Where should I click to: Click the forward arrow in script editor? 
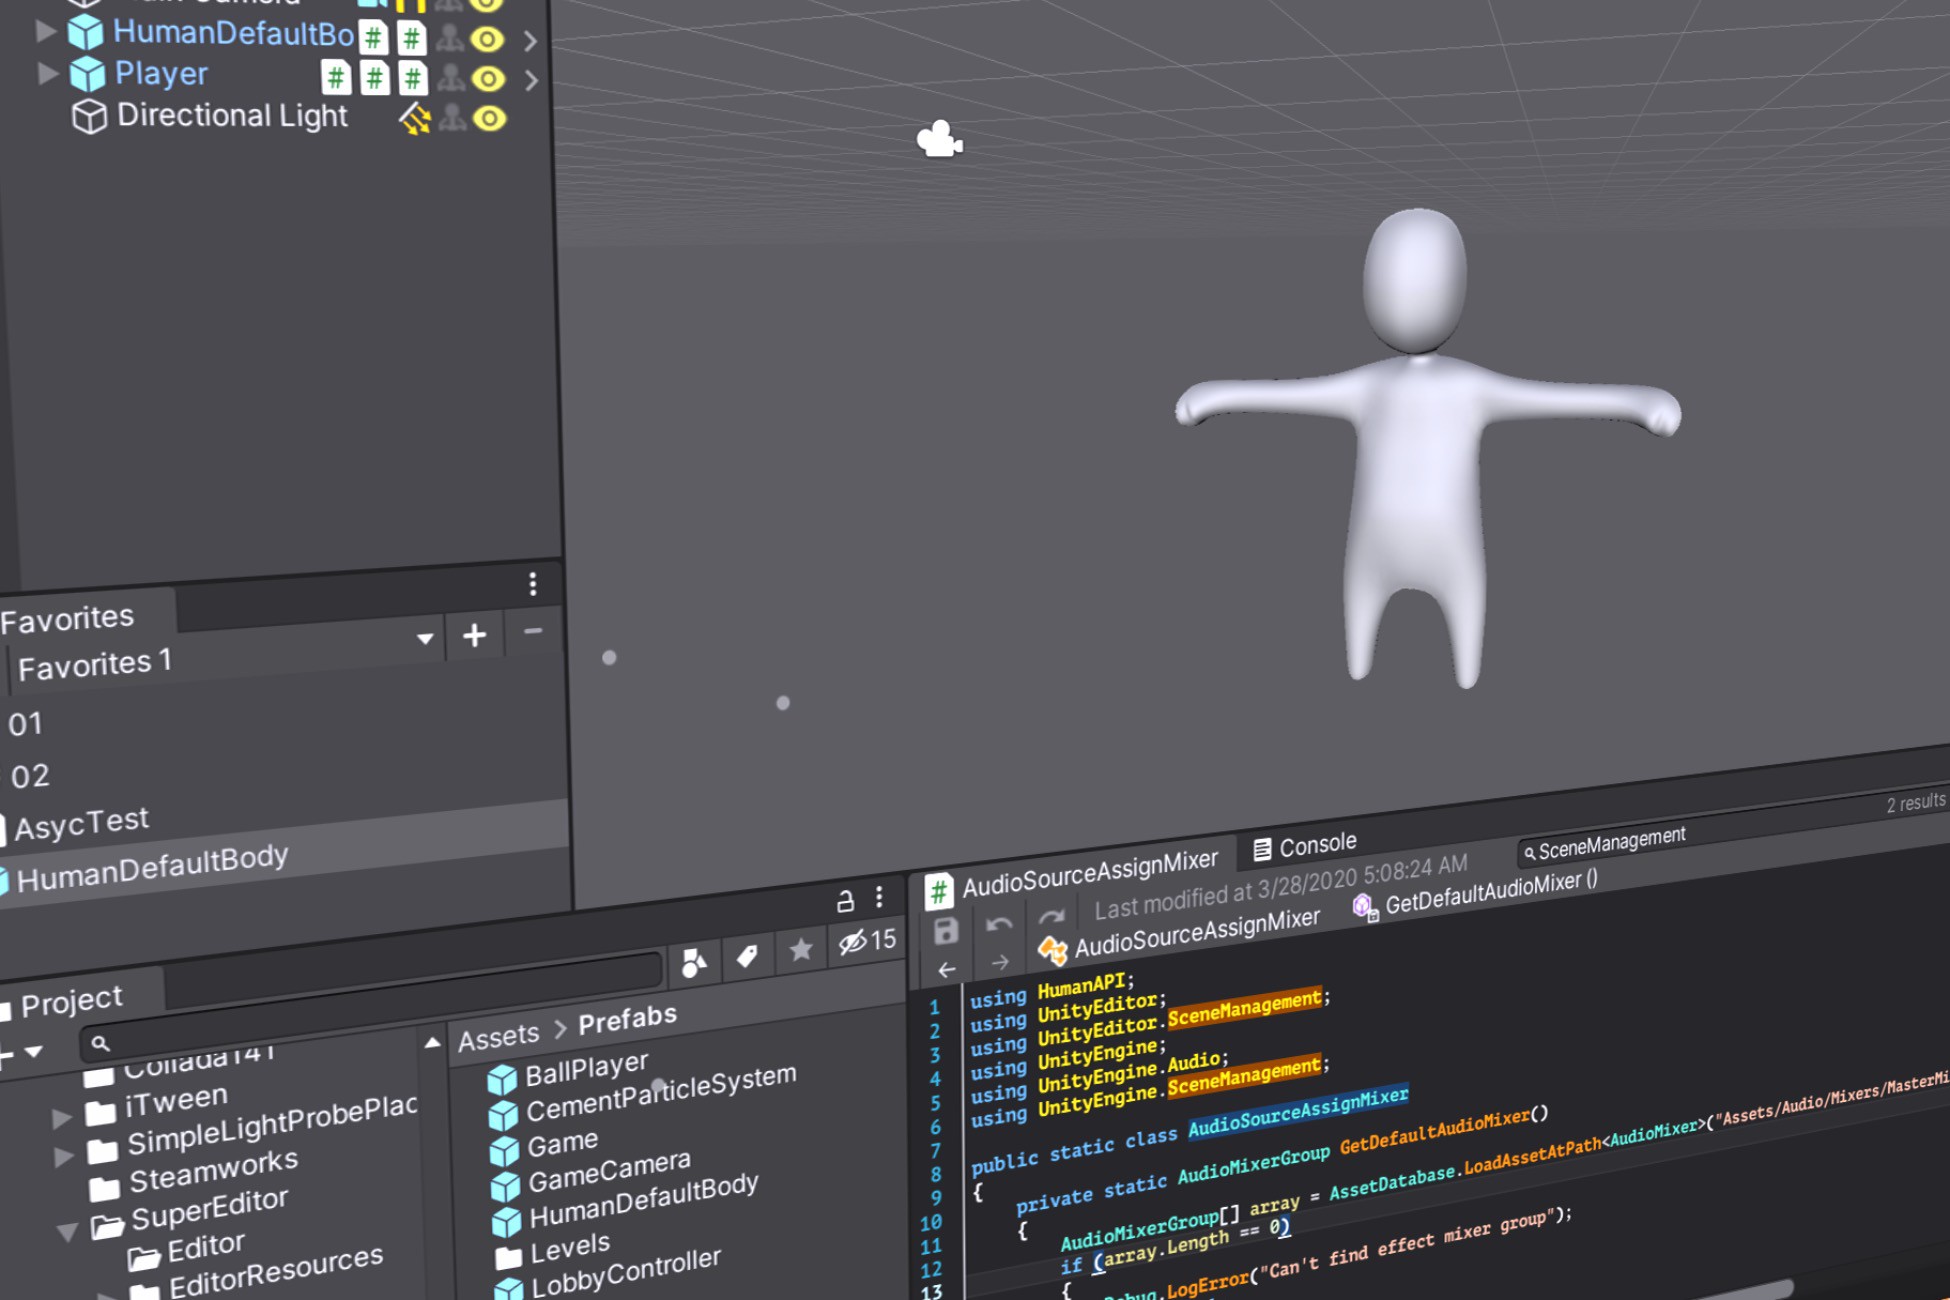click(999, 962)
